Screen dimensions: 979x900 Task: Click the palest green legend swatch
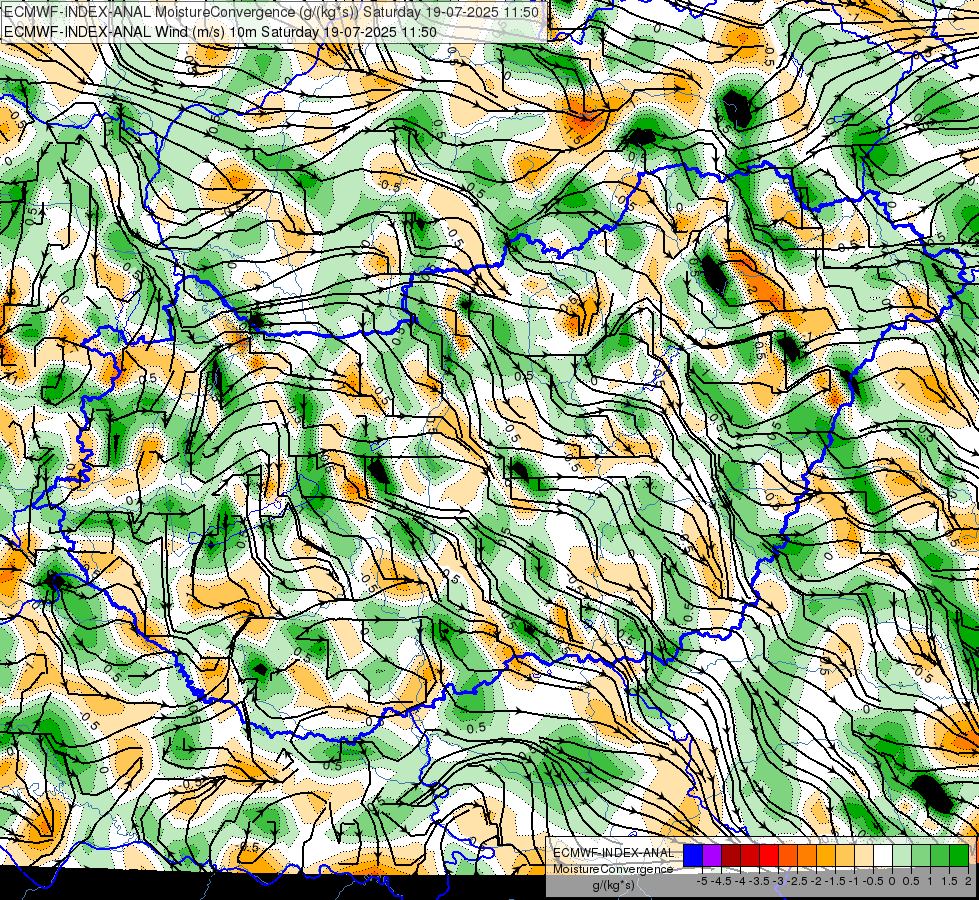coord(902,855)
